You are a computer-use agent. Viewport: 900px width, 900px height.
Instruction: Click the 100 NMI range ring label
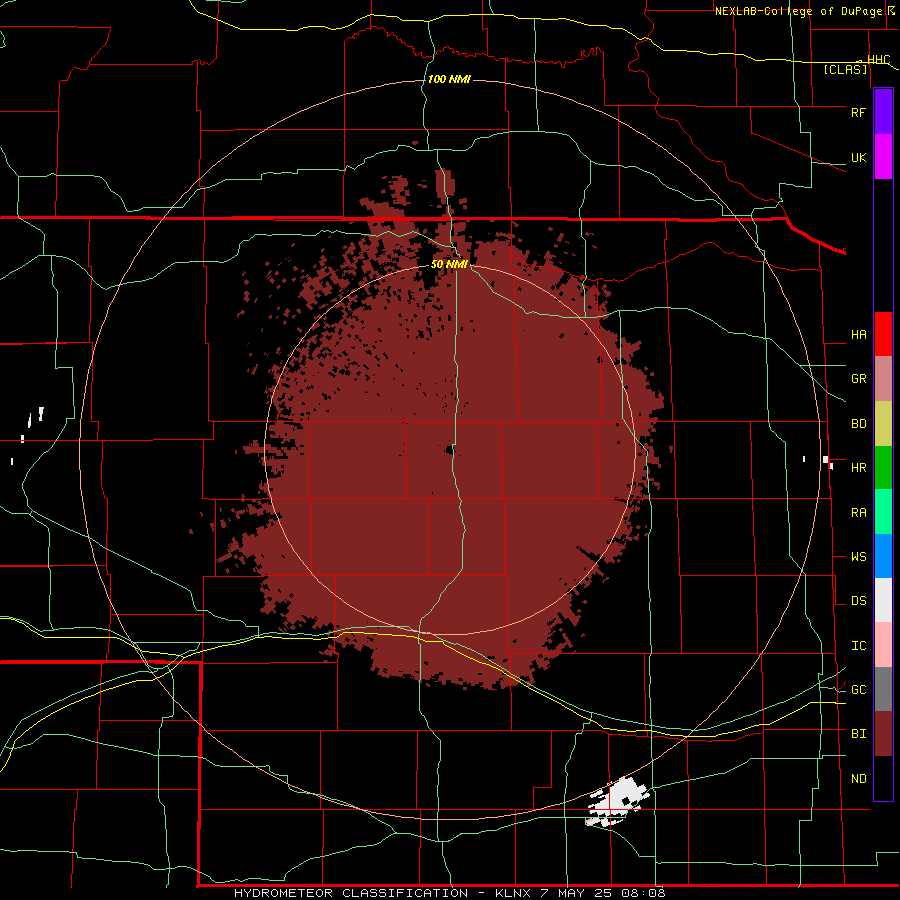tap(449, 79)
